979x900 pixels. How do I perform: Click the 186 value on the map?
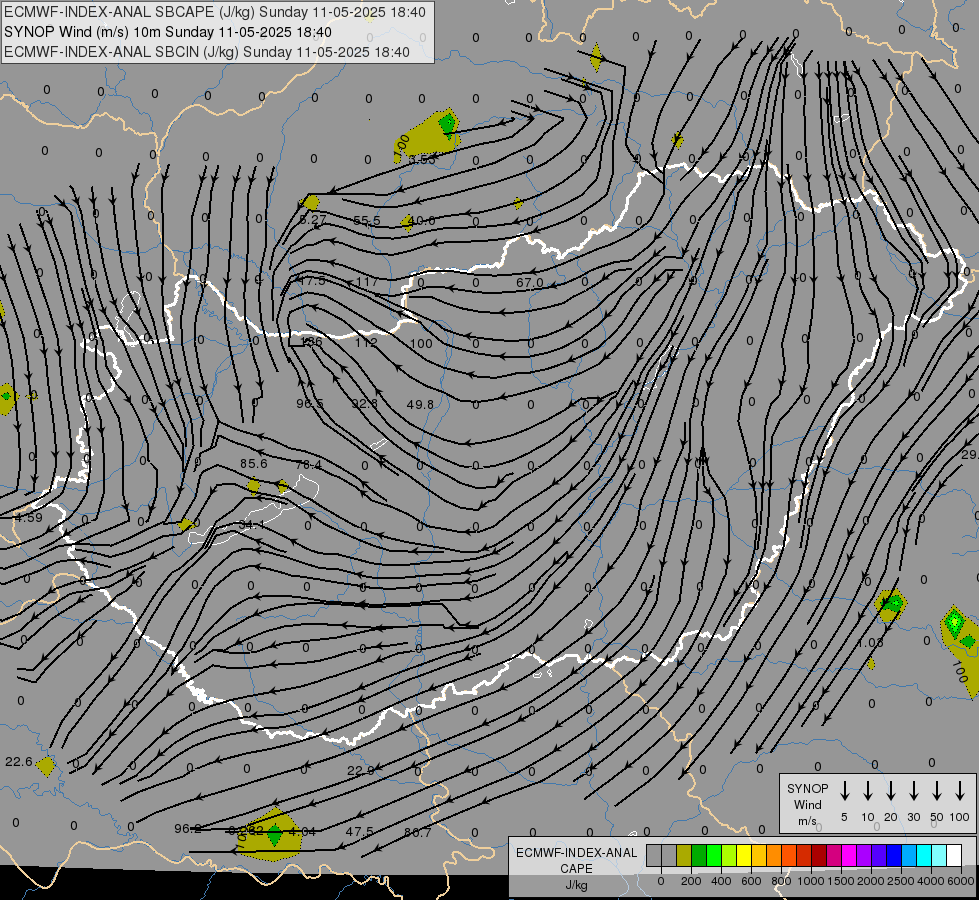[312, 342]
